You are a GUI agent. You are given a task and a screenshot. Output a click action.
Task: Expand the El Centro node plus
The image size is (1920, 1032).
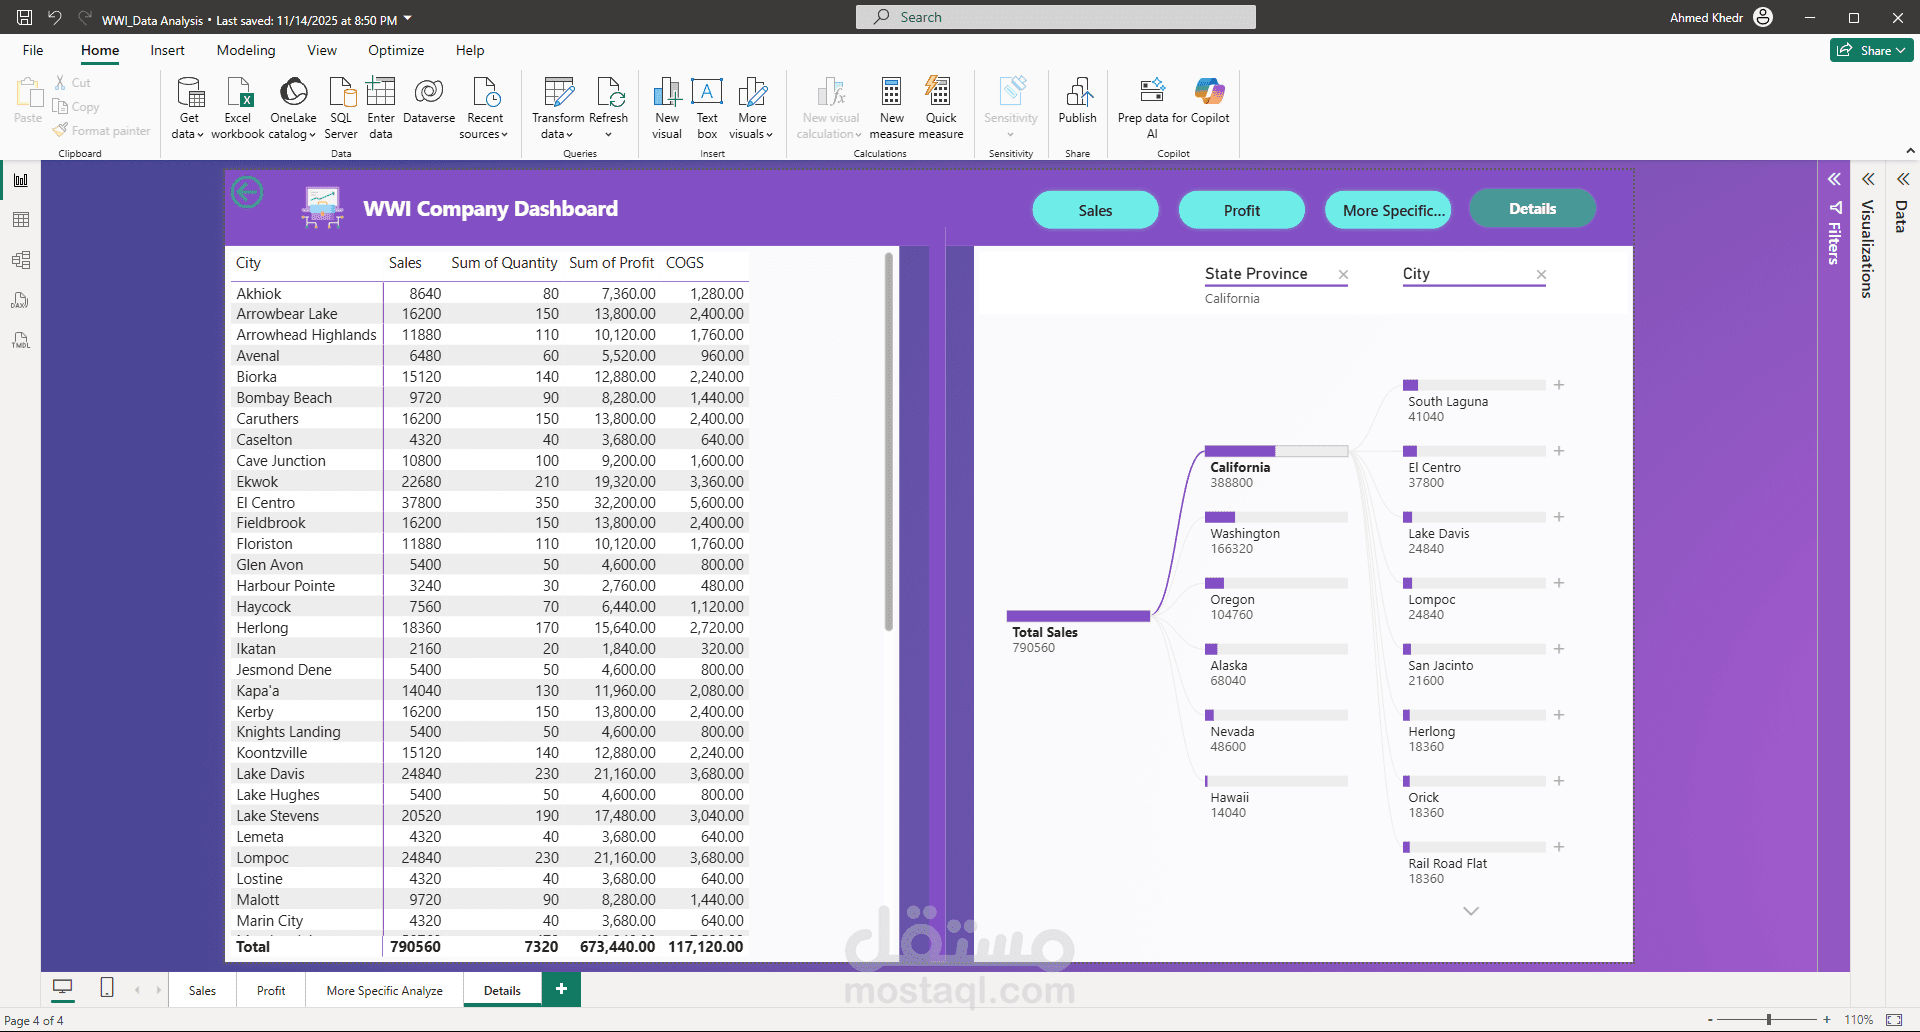click(1559, 451)
